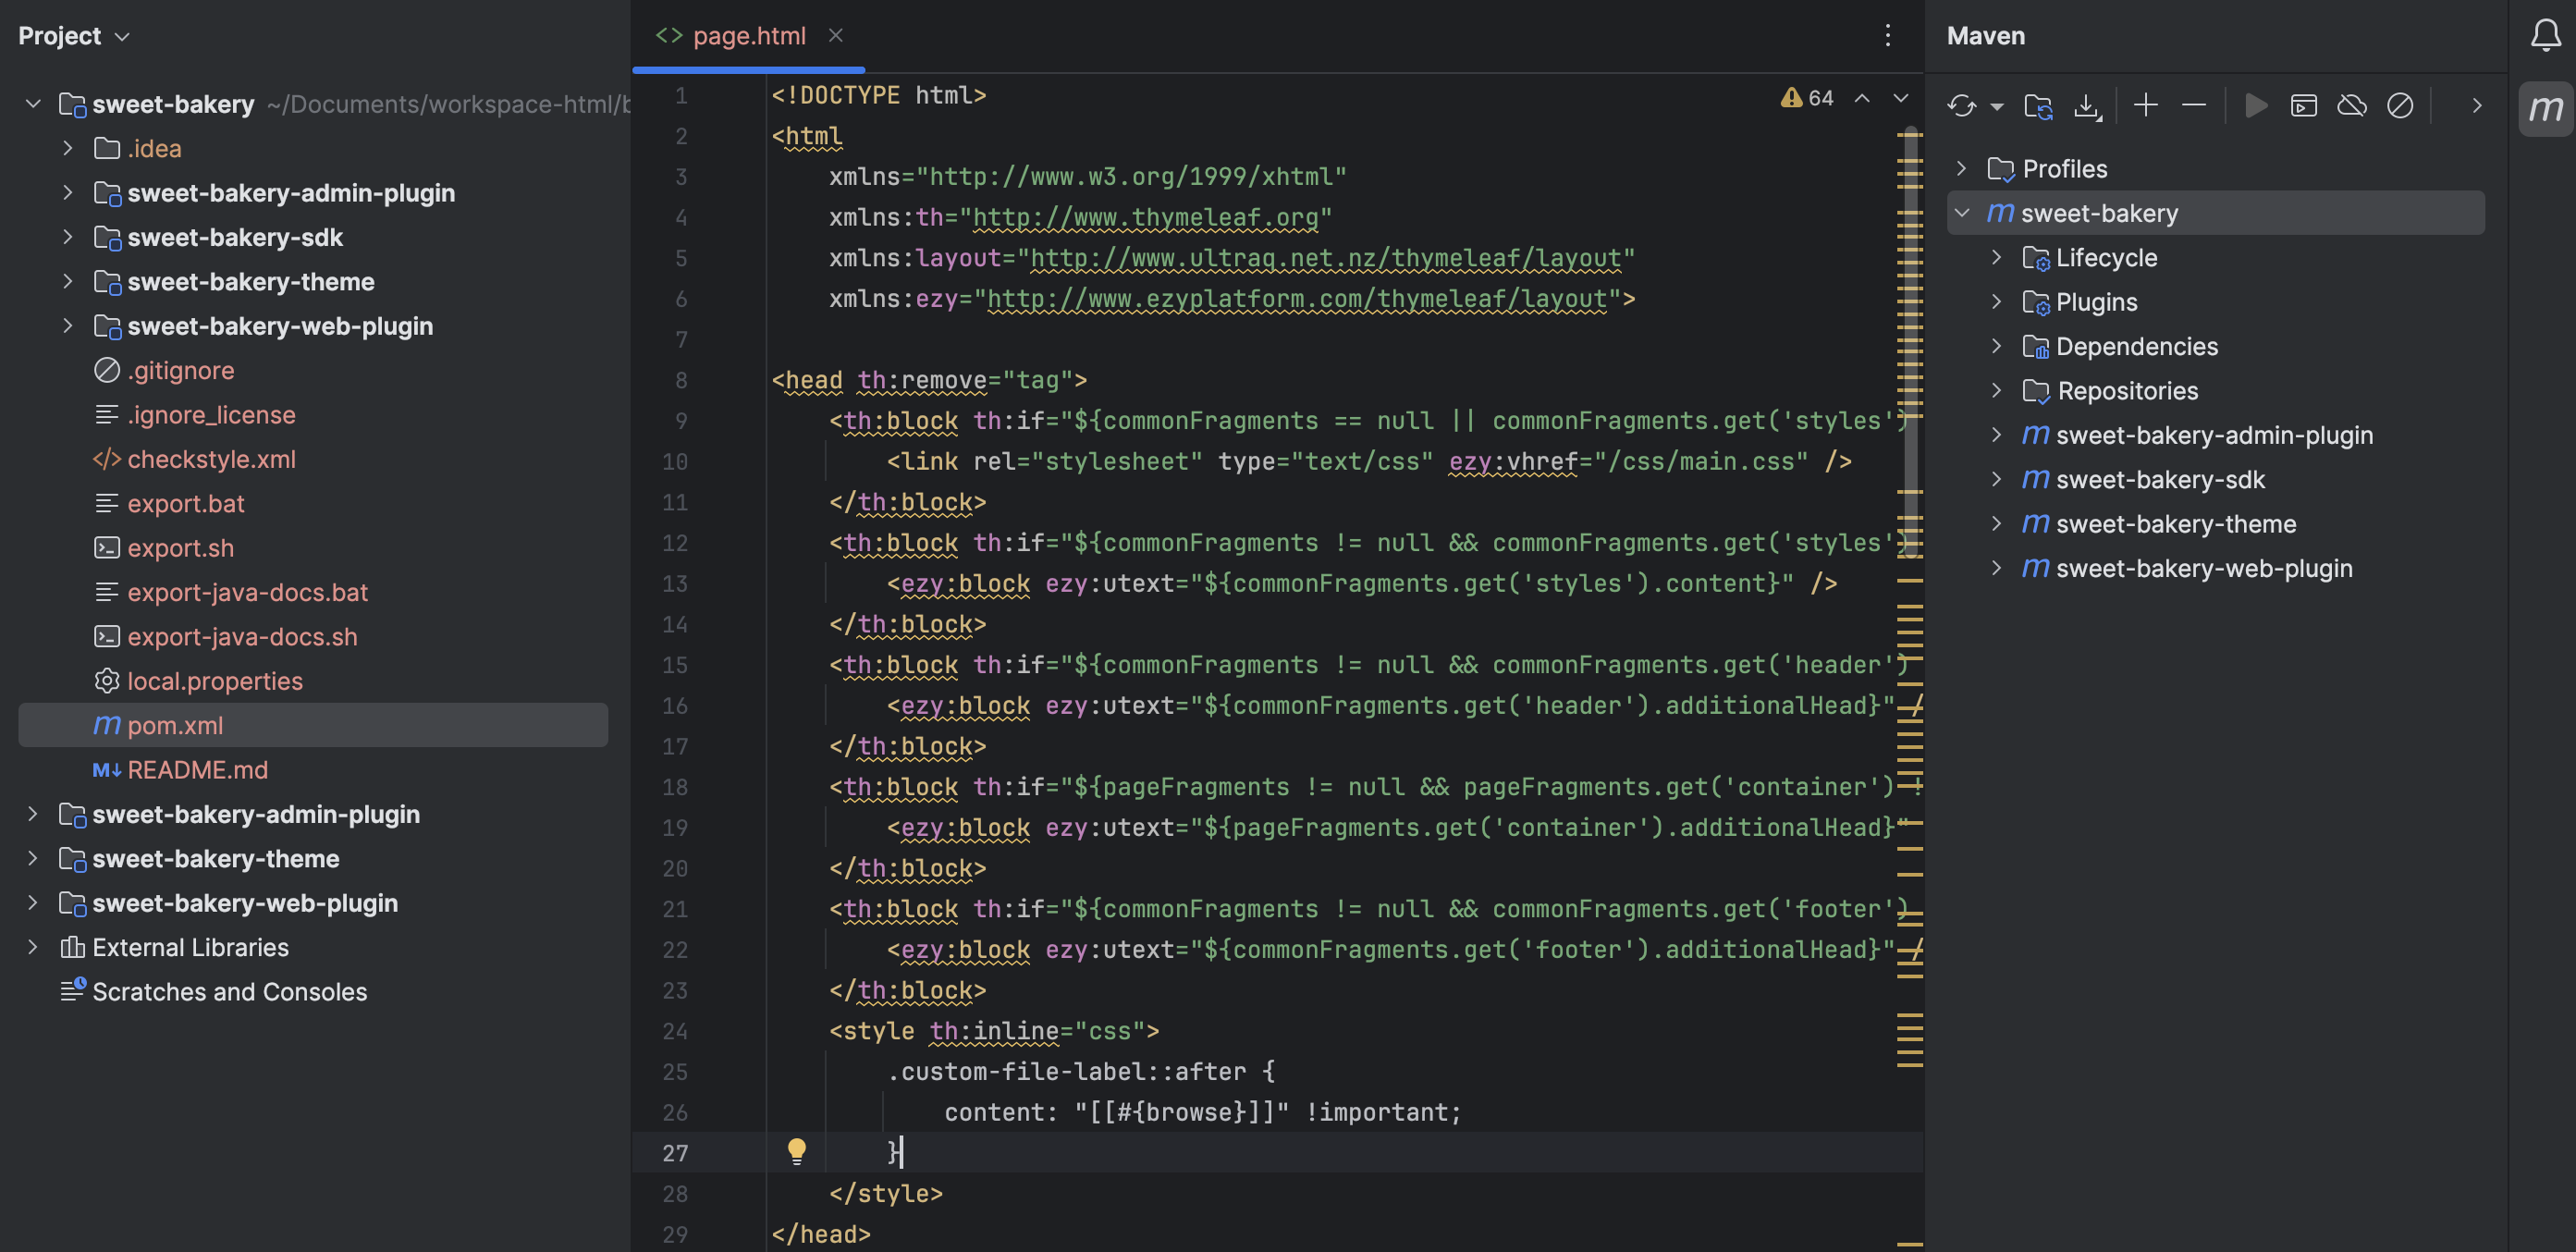Viewport: 2576px width, 1252px height.
Task: Expand Lifecycle in Maven panel
Action: coord(1996,257)
